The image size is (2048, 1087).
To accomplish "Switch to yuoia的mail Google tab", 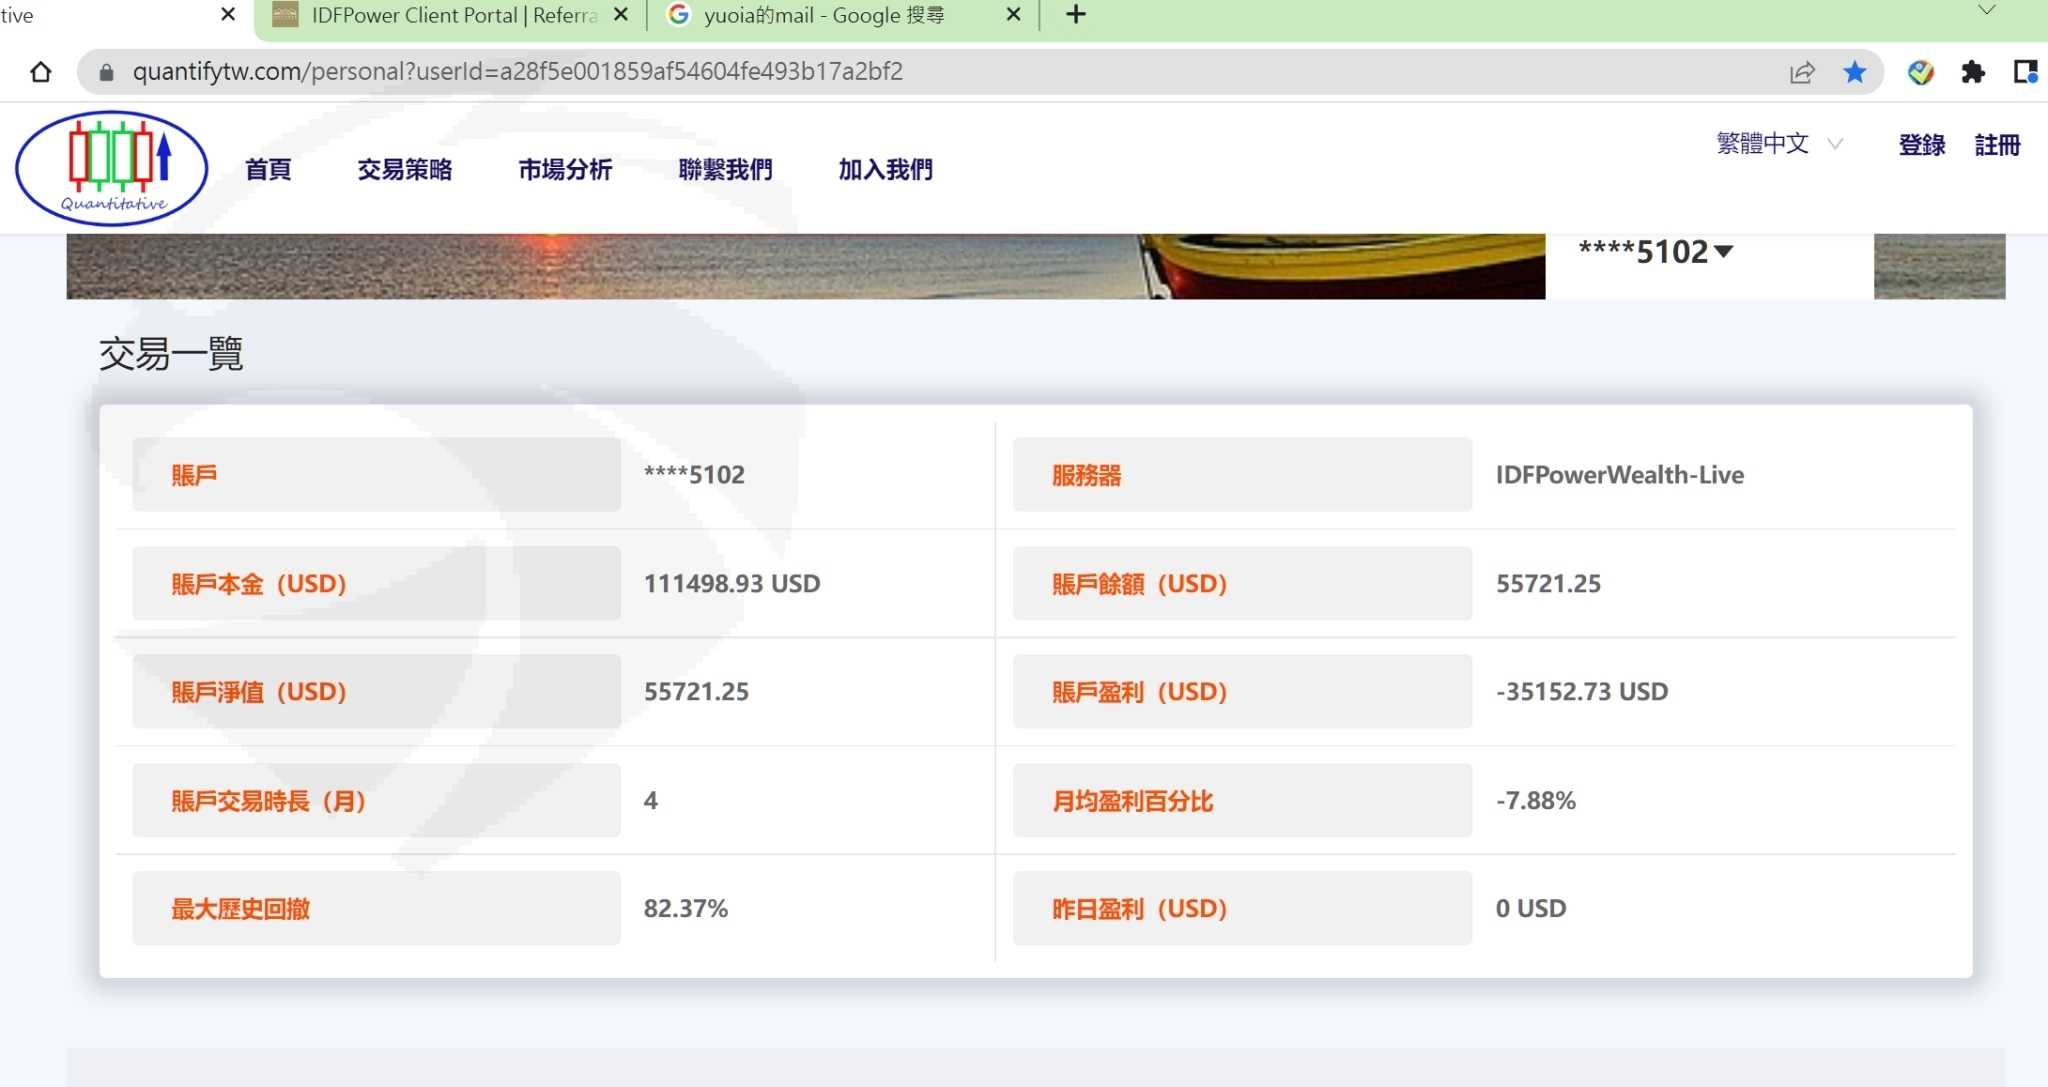I will tap(822, 15).
